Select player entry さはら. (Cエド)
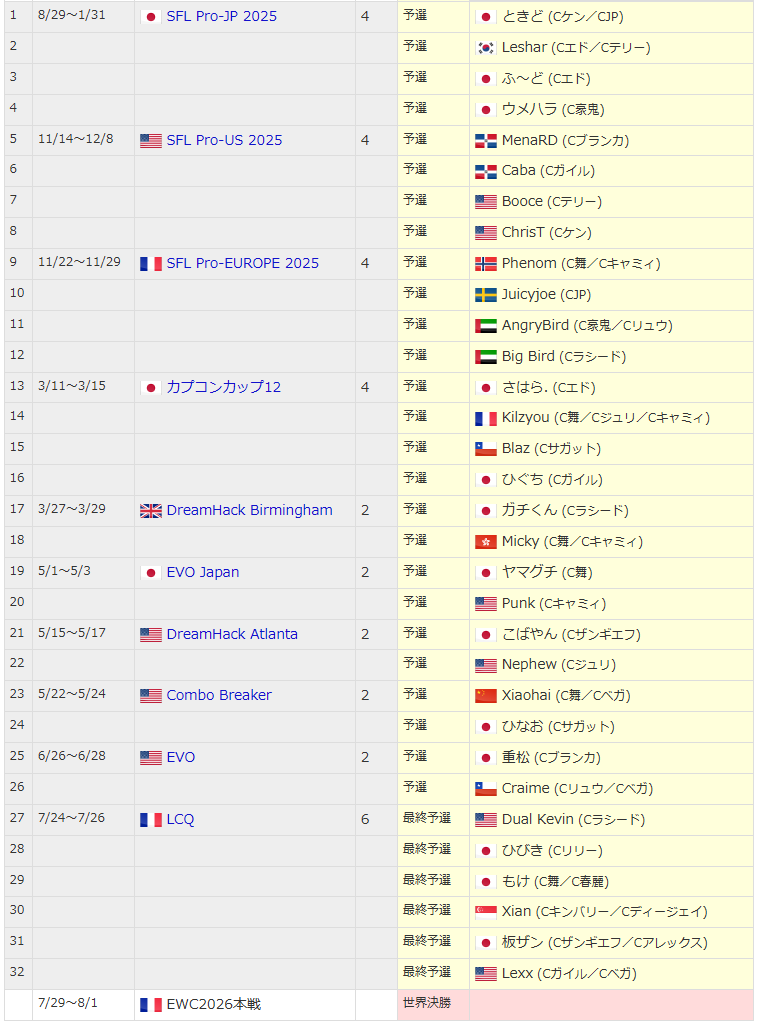Image resolution: width=758 pixels, height=1024 pixels. point(548,387)
